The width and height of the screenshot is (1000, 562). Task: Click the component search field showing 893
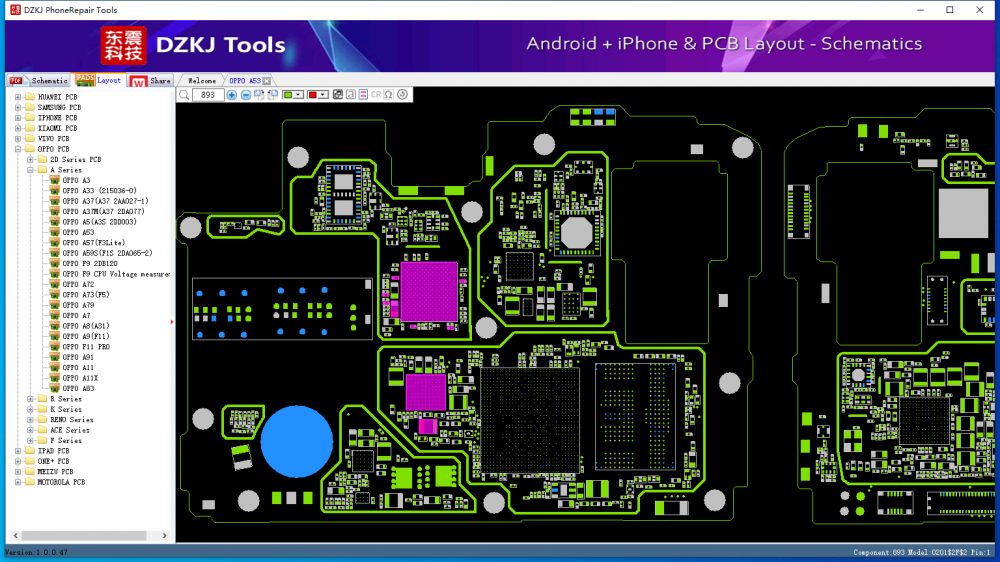click(207, 95)
